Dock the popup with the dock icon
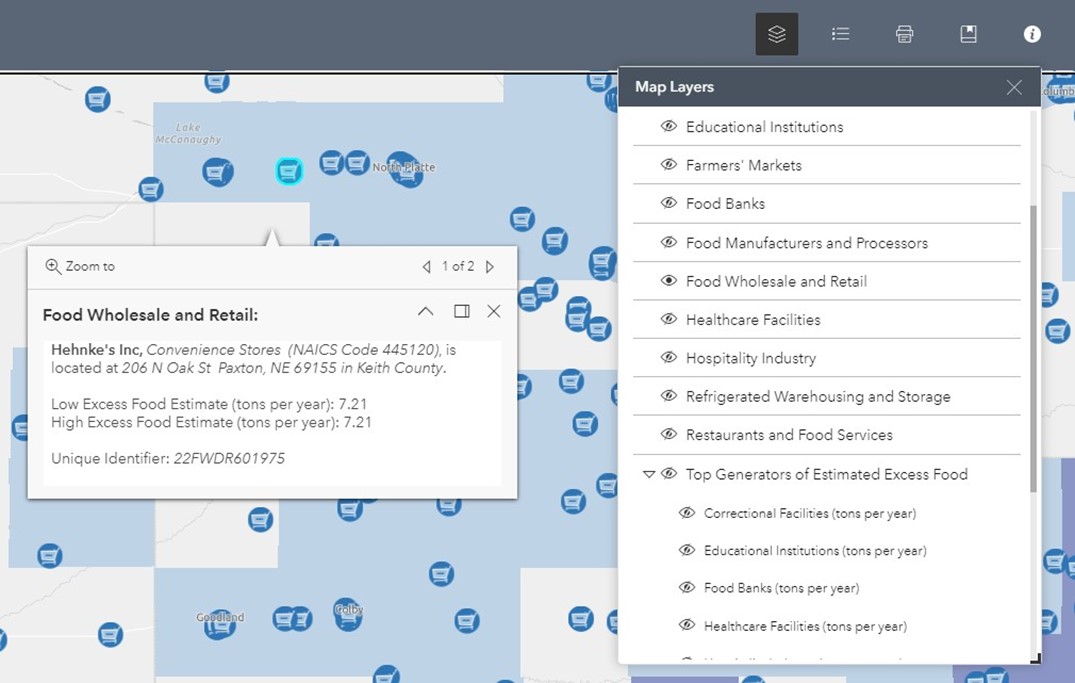This screenshot has height=683, width=1075. point(461,311)
